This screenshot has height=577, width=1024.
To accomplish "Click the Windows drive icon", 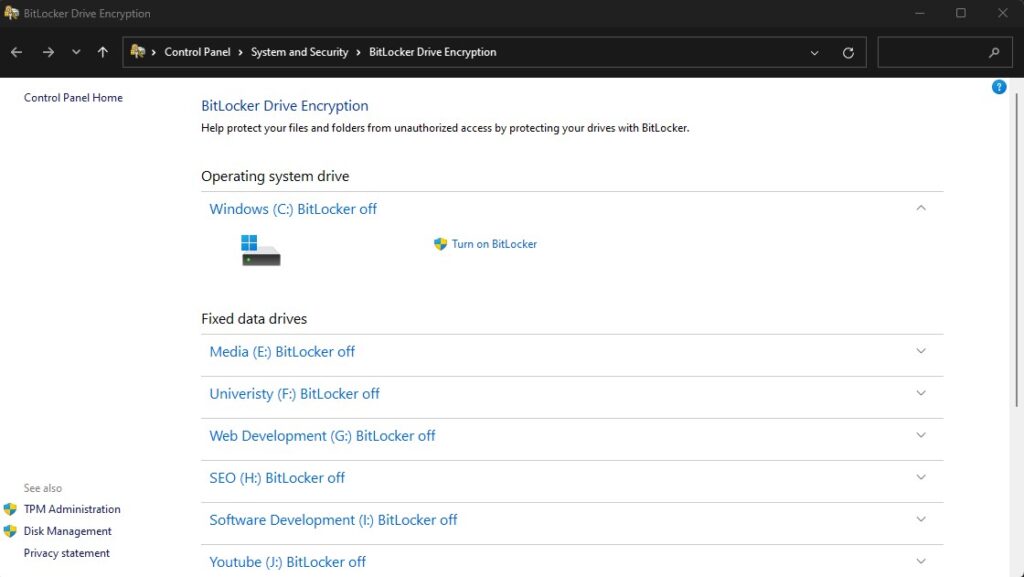I will pos(261,251).
